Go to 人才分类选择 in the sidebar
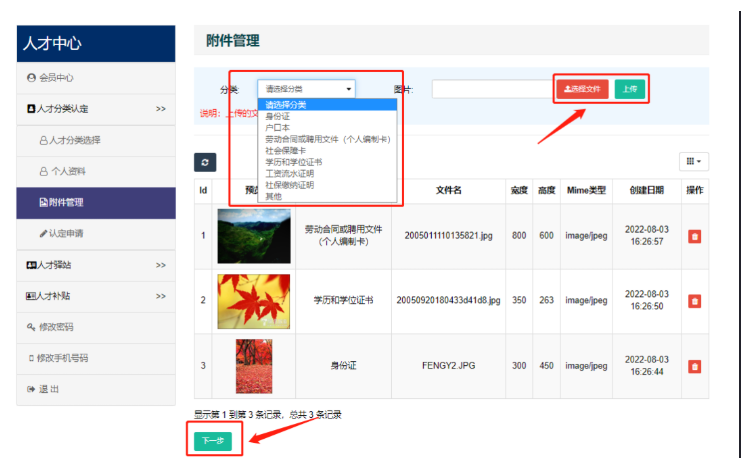The height and width of the screenshot is (471, 756). [x=96, y=140]
